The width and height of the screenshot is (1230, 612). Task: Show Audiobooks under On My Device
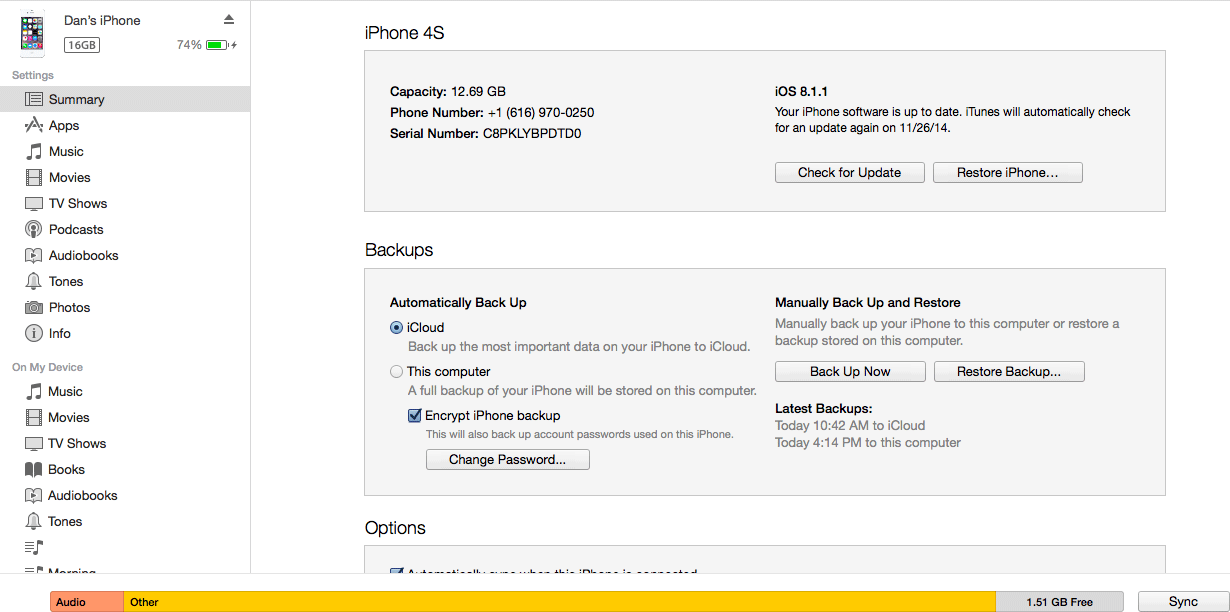(82, 495)
